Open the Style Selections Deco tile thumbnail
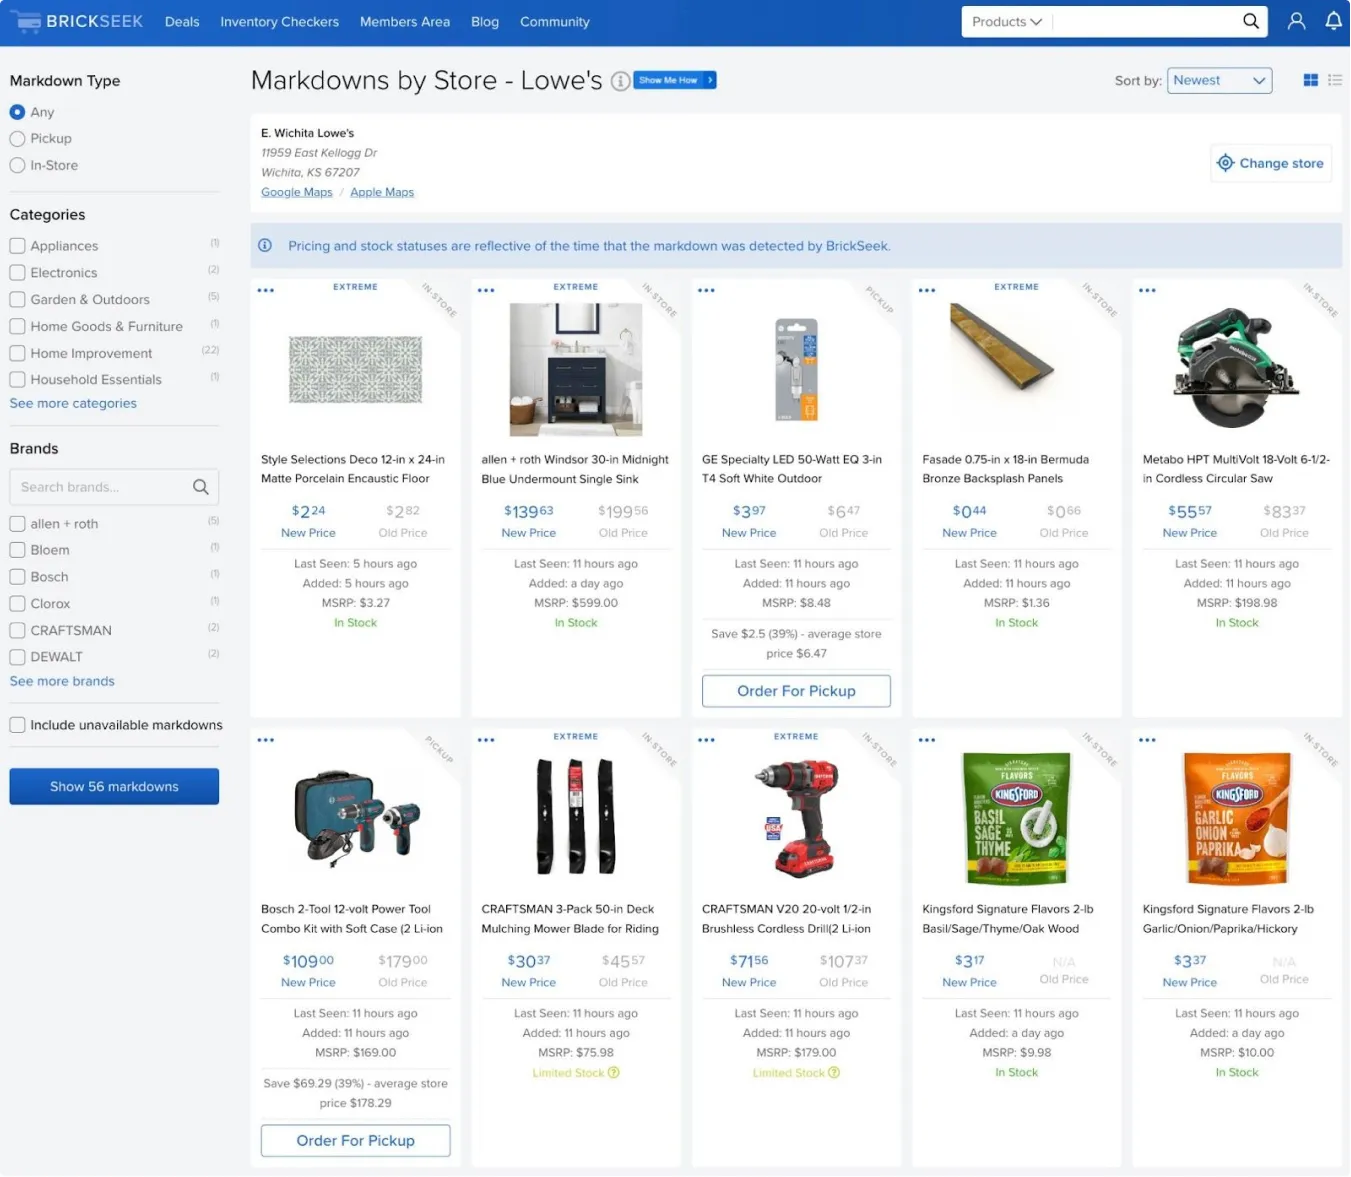 [x=355, y=370]
